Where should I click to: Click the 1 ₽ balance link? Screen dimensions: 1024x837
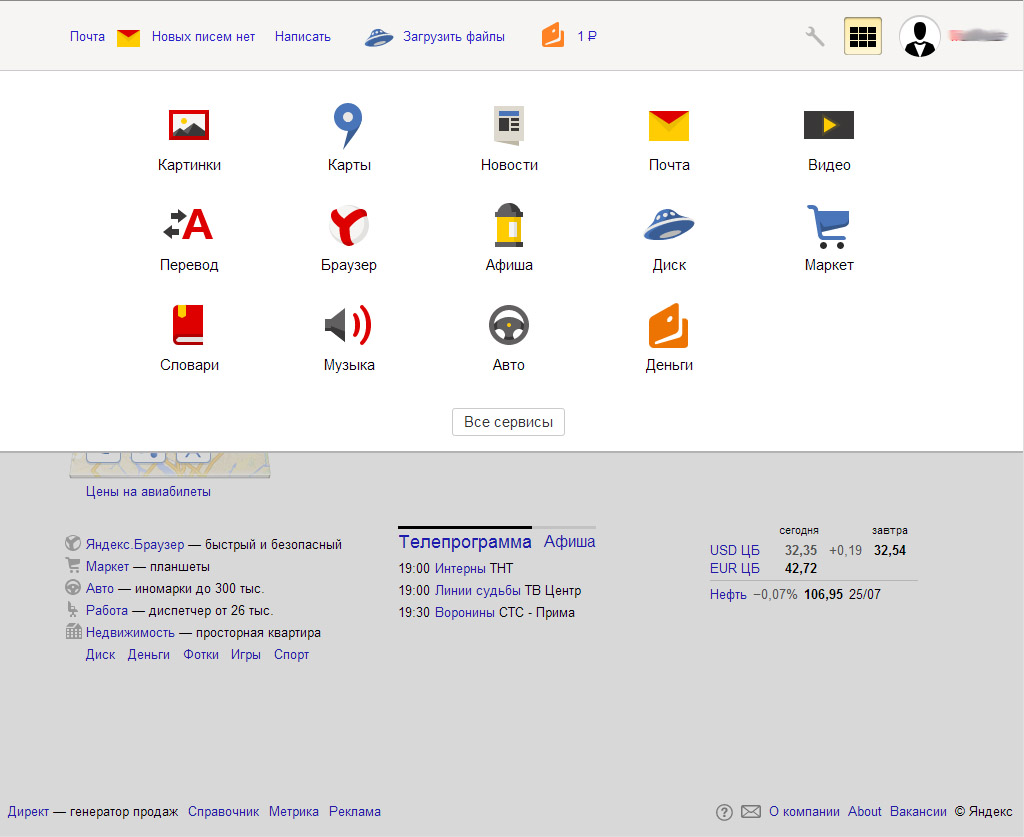(587, 37)
